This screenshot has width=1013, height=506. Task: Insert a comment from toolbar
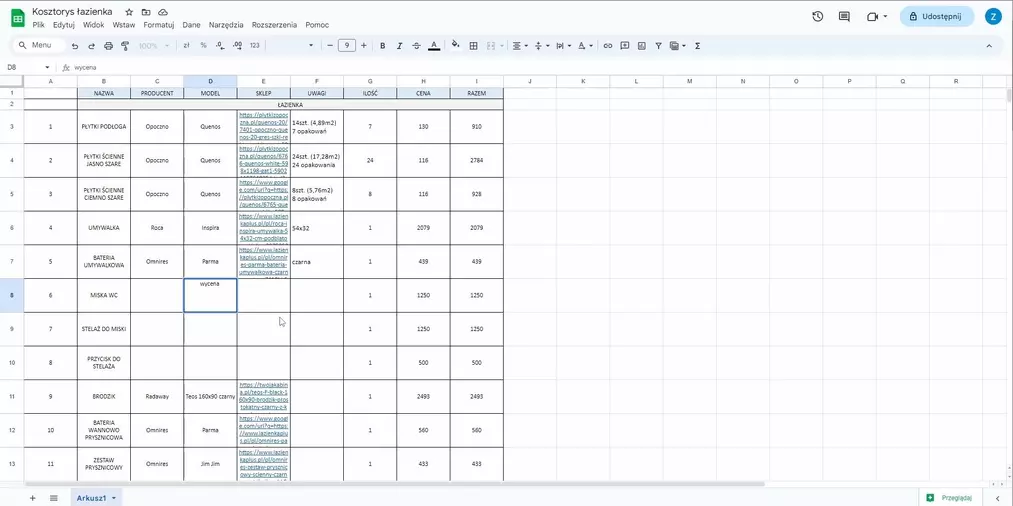click(625, 46)
